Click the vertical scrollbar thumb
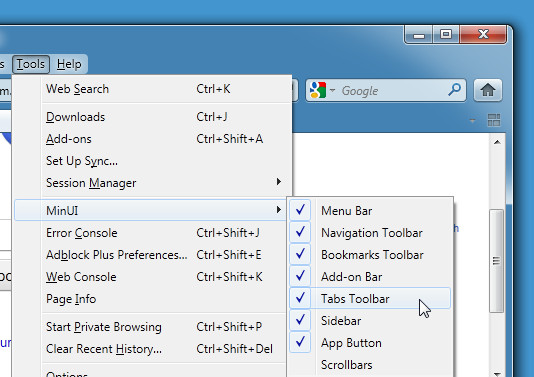The image size is (534, 377). (x=497, y=261)
